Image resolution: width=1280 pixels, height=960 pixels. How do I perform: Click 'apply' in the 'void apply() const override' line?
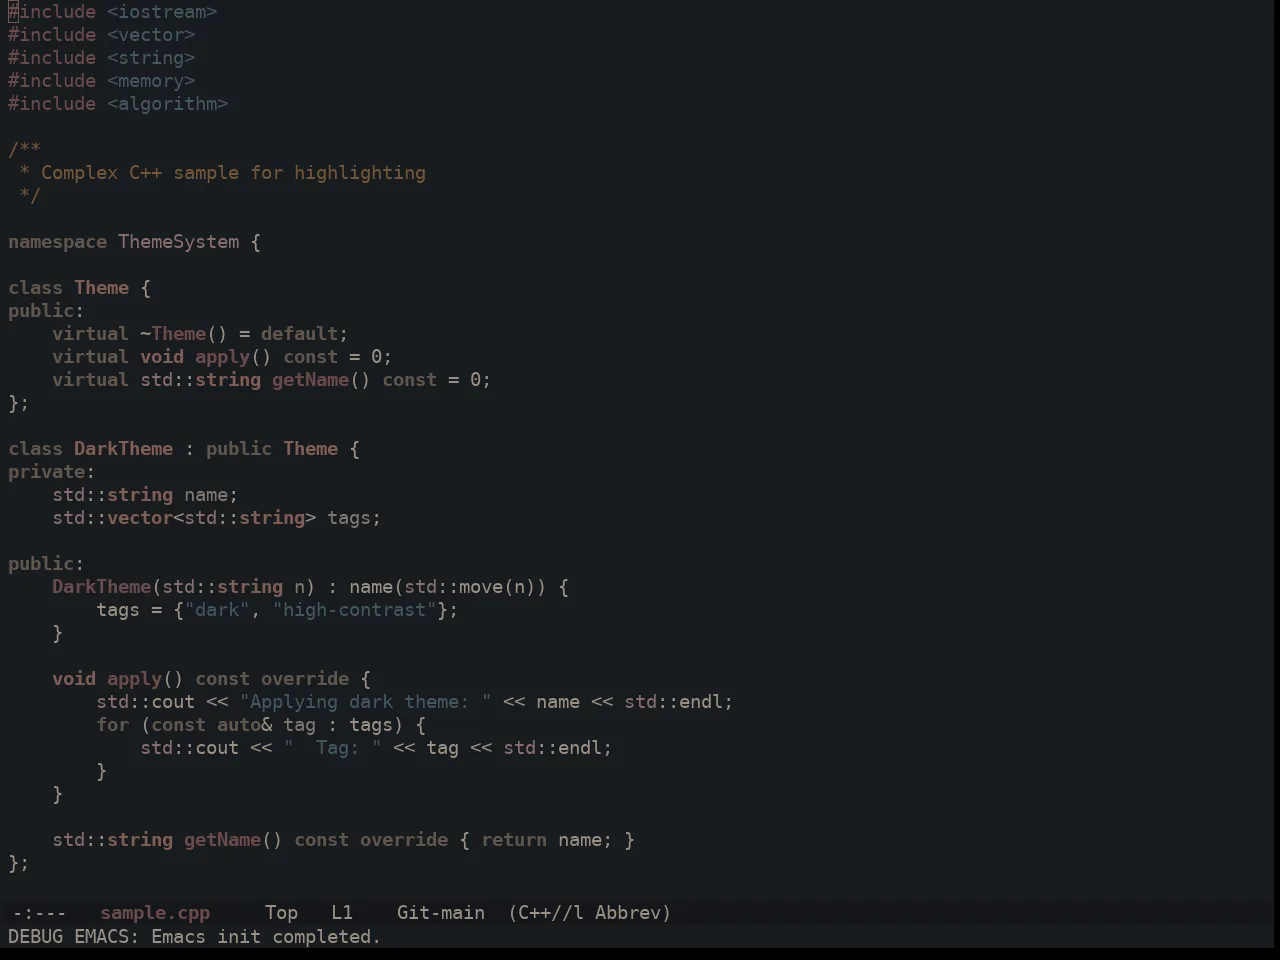[135, 679]
